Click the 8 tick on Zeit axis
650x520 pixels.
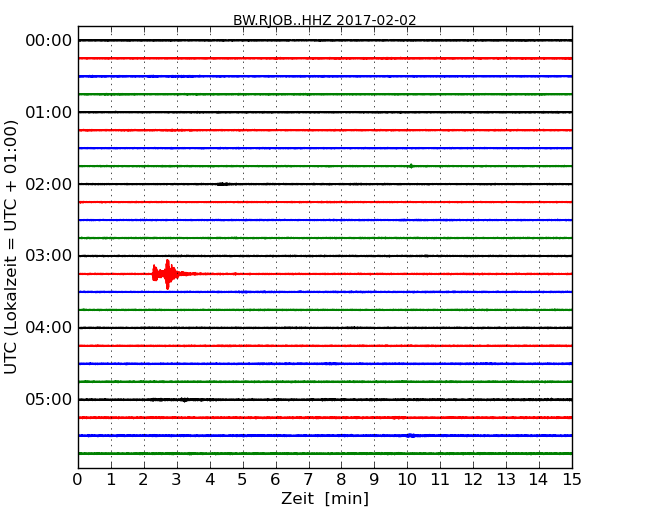click(x=341, y=480)
